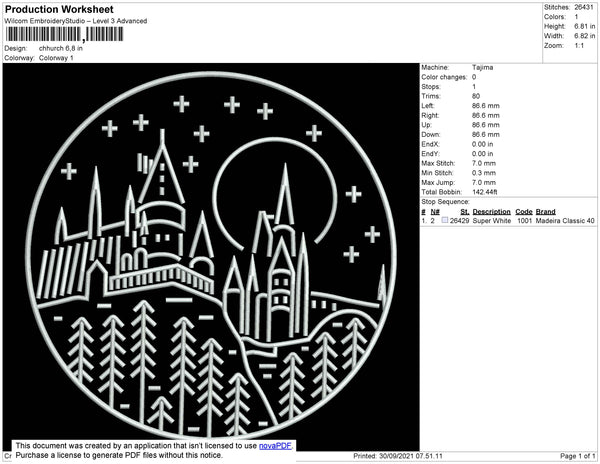Click 'Wilcom EmbroideryStudio – Level 3 Advanced' text
Screen dimensions: 600x464
(x=76, y=21)
